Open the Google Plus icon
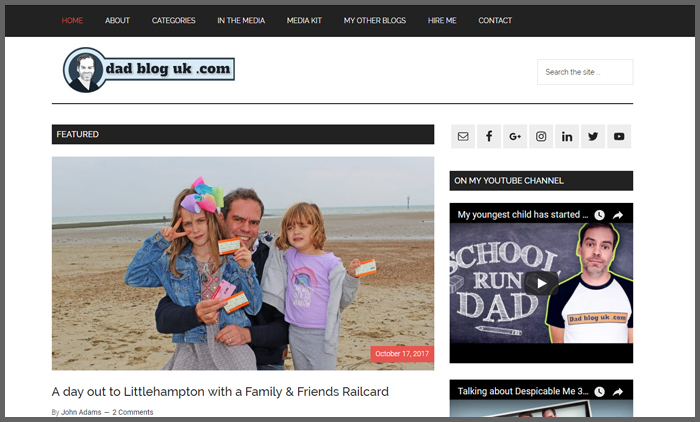The image size is (700, 422). (x=515, y=136)
